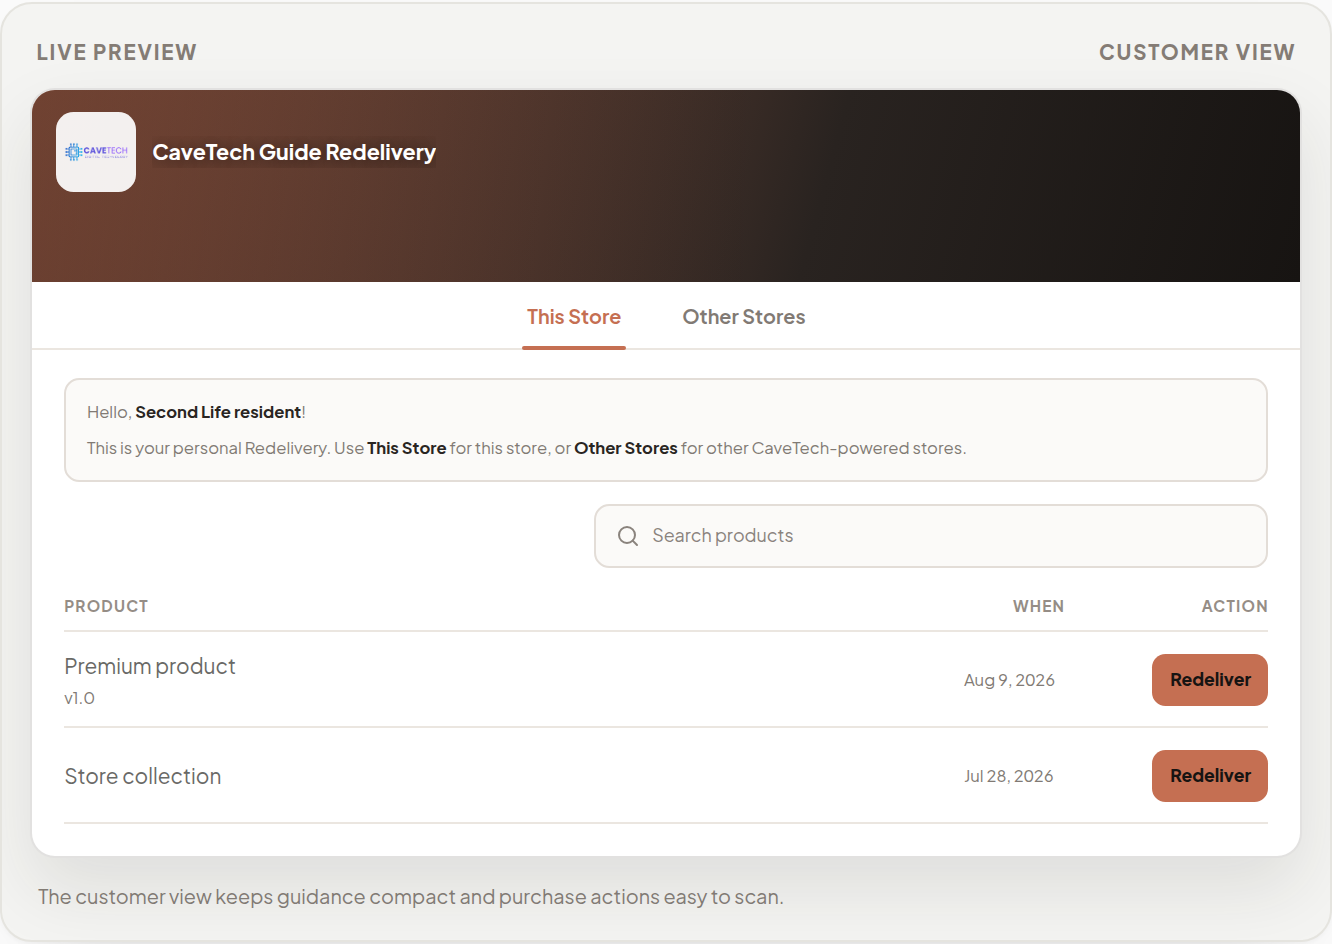
Task: Click the LIVE PREVIEW label
Action: coord(117,52)
